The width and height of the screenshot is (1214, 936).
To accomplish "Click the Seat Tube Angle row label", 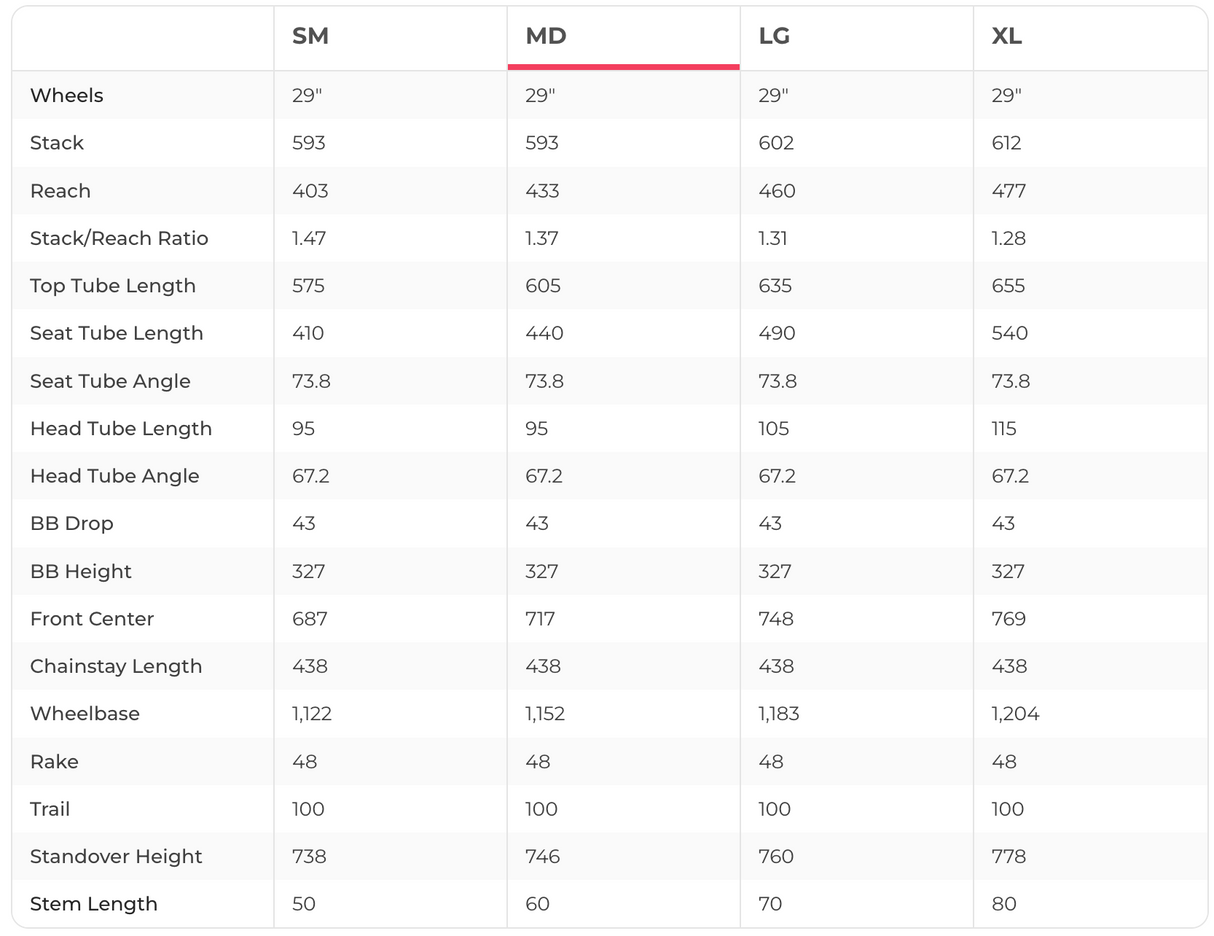I will click(110, 381).
